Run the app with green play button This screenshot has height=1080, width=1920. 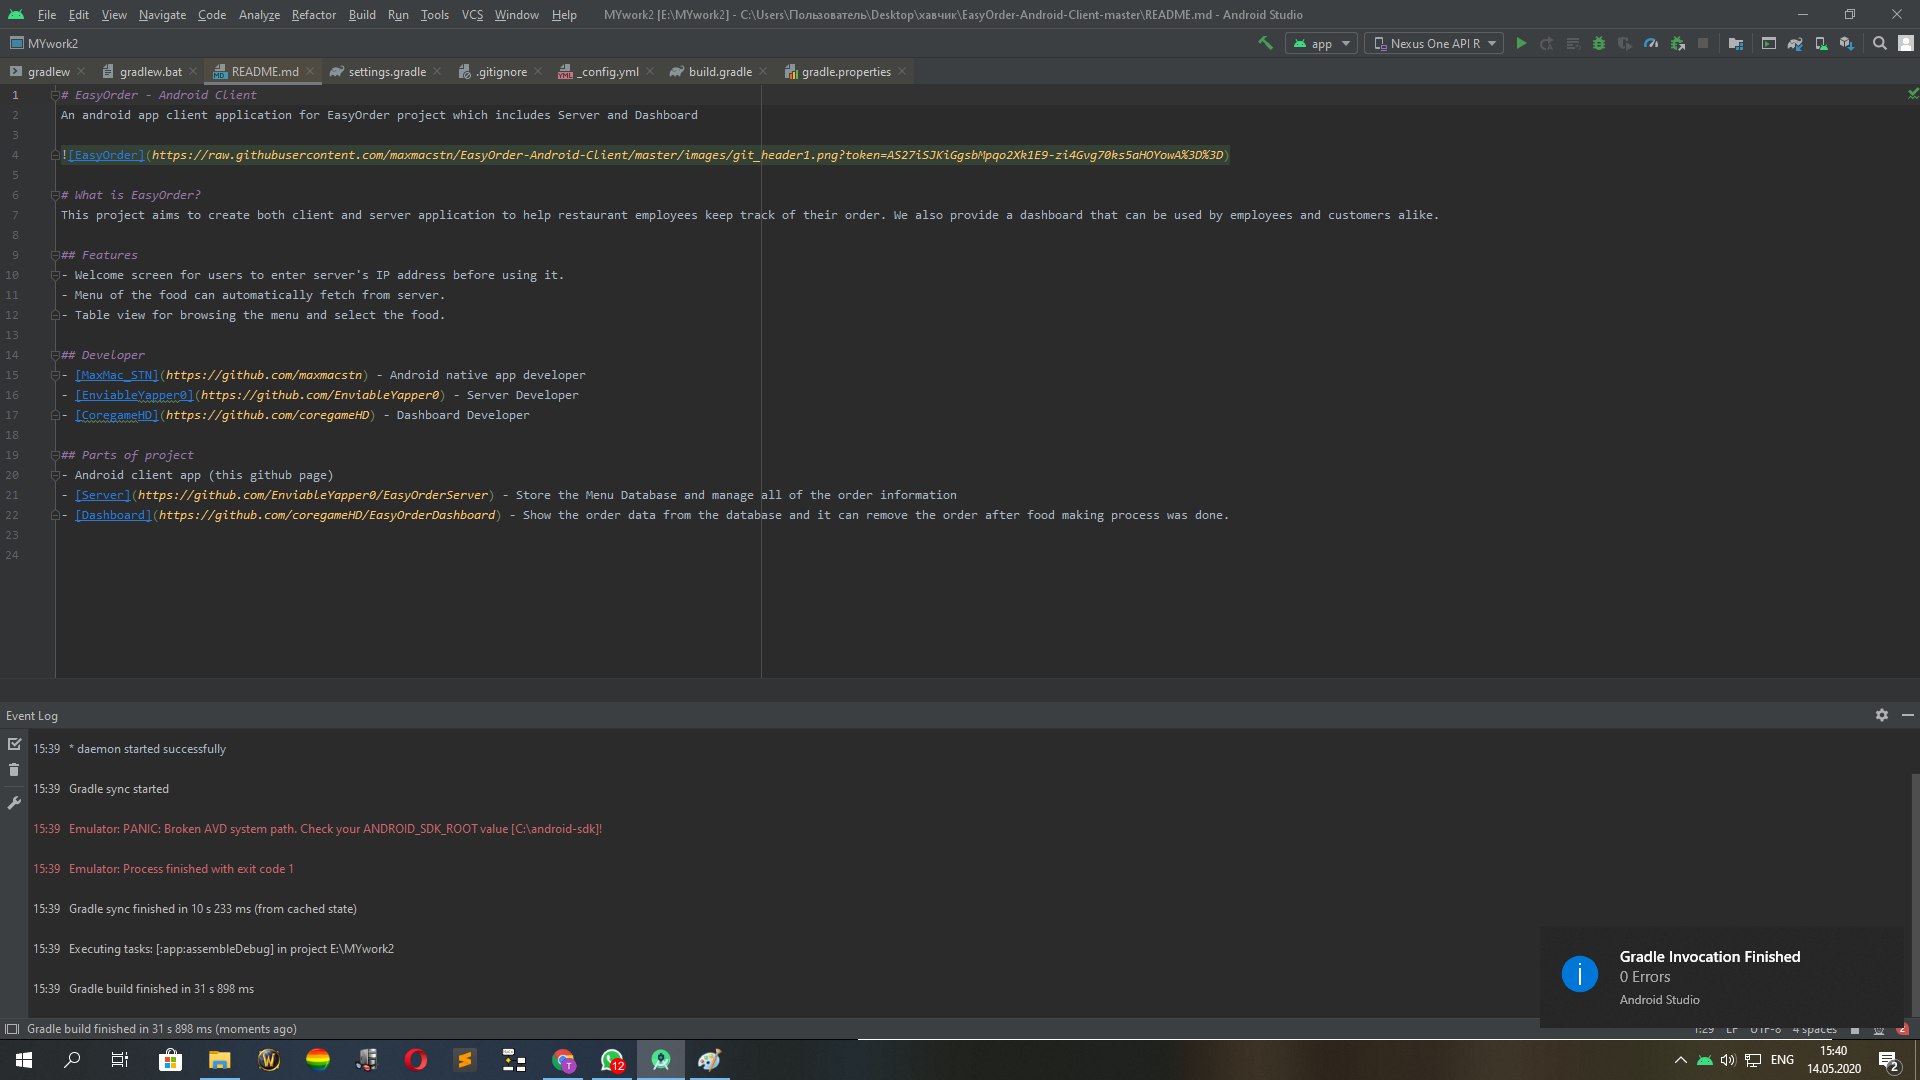coord(1521,43)
